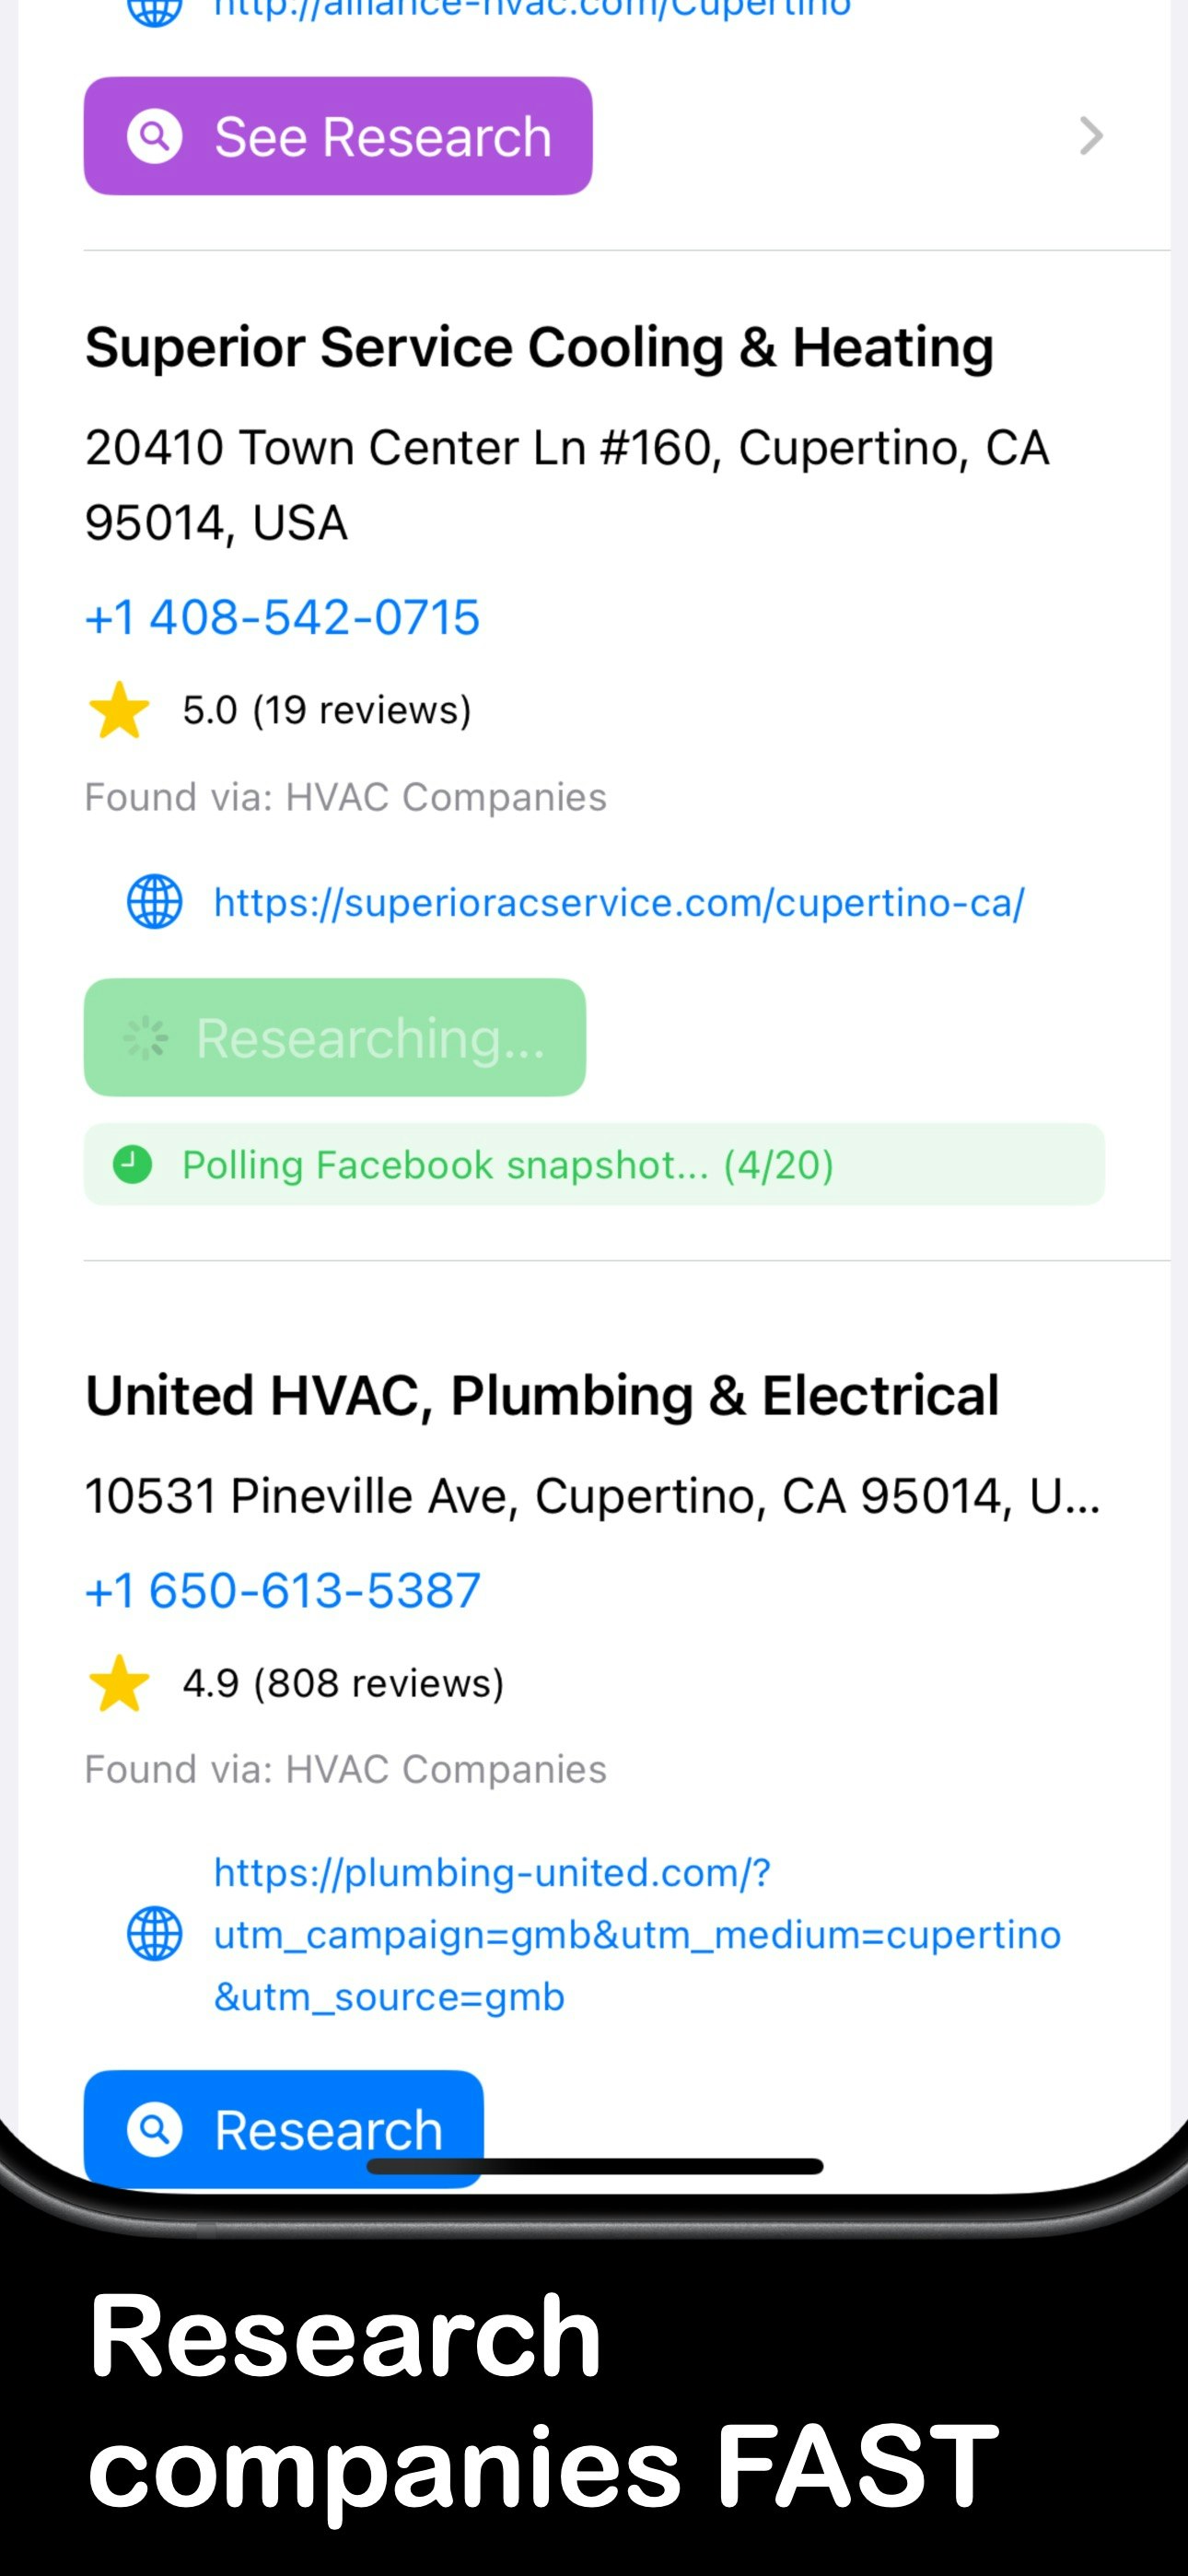Open United HVAC, Plumbing & Electrical title

(542, 1395)
